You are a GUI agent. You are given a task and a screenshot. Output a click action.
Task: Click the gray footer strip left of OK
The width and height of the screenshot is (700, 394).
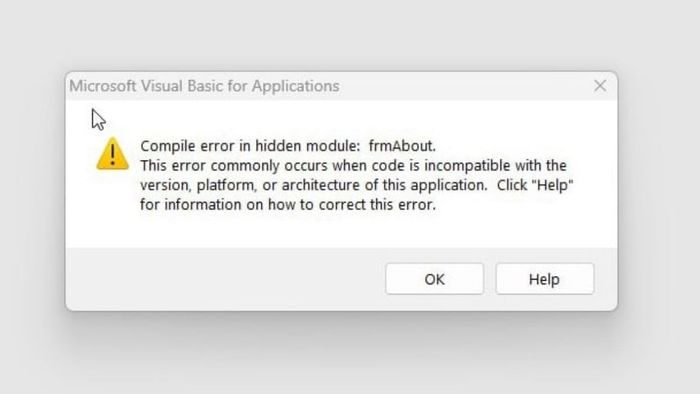pos(223,279)
